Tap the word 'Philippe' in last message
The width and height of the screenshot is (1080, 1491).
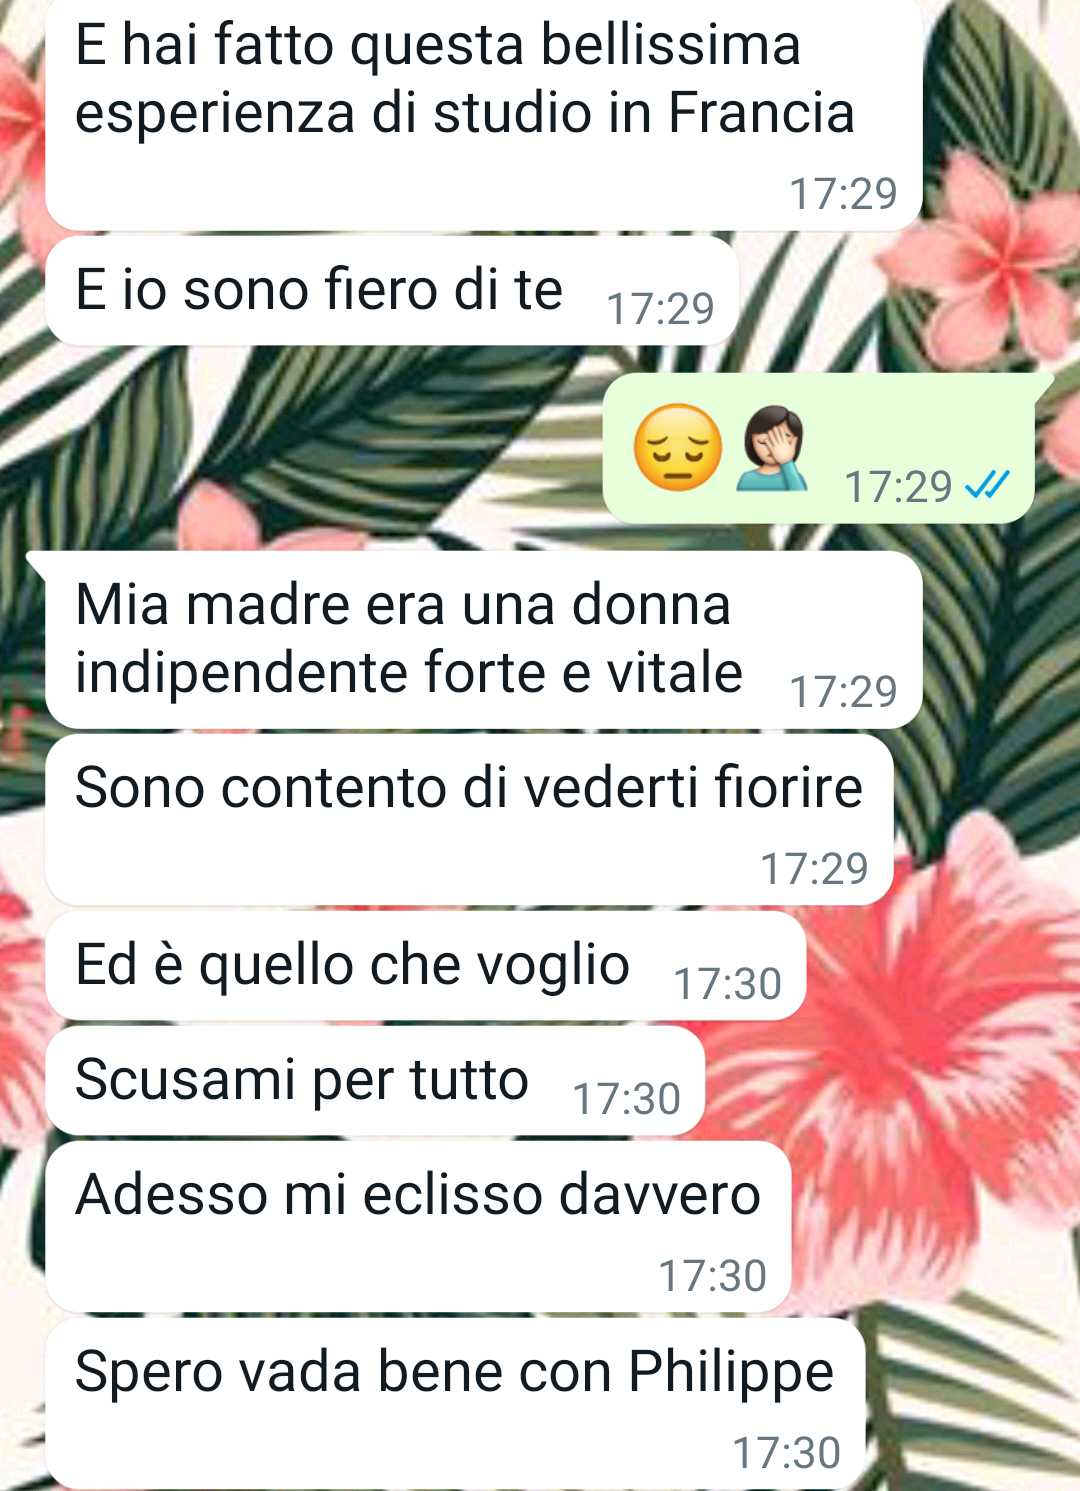[731, 1373]
